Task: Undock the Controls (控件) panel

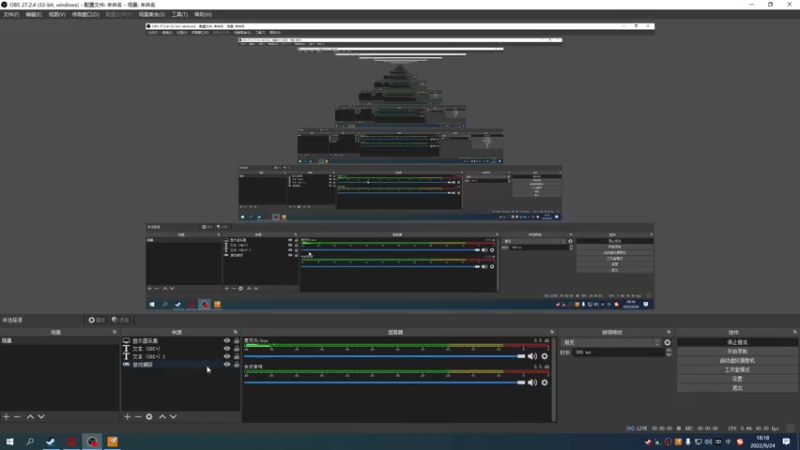Action: 794,332
